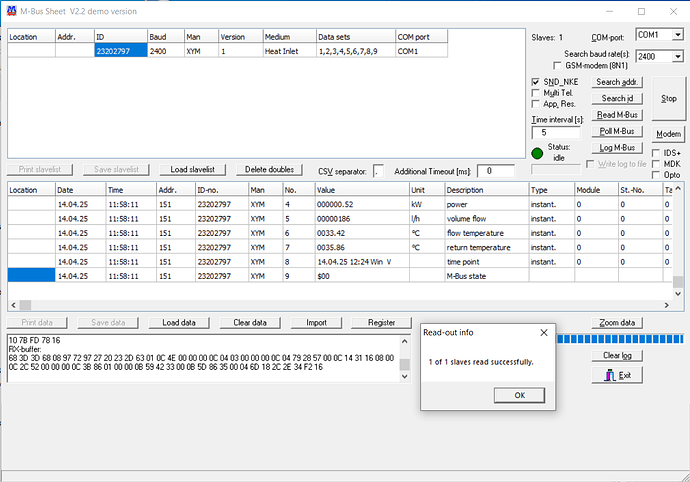
Task: Click the horizontal scrollbar left arrow of data table
Action: (x=13, y=305)
